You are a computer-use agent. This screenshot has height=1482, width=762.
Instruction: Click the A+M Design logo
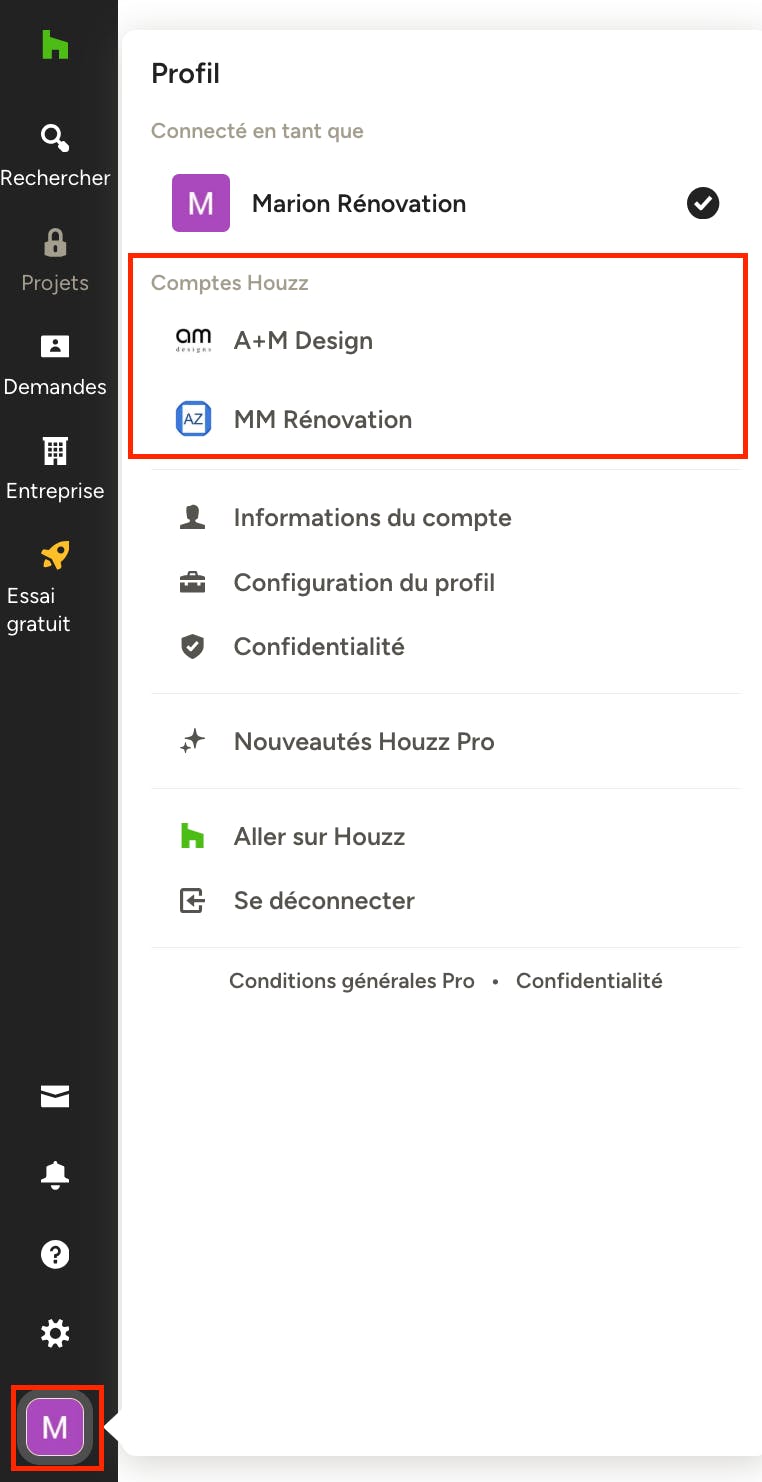[193, 341]
